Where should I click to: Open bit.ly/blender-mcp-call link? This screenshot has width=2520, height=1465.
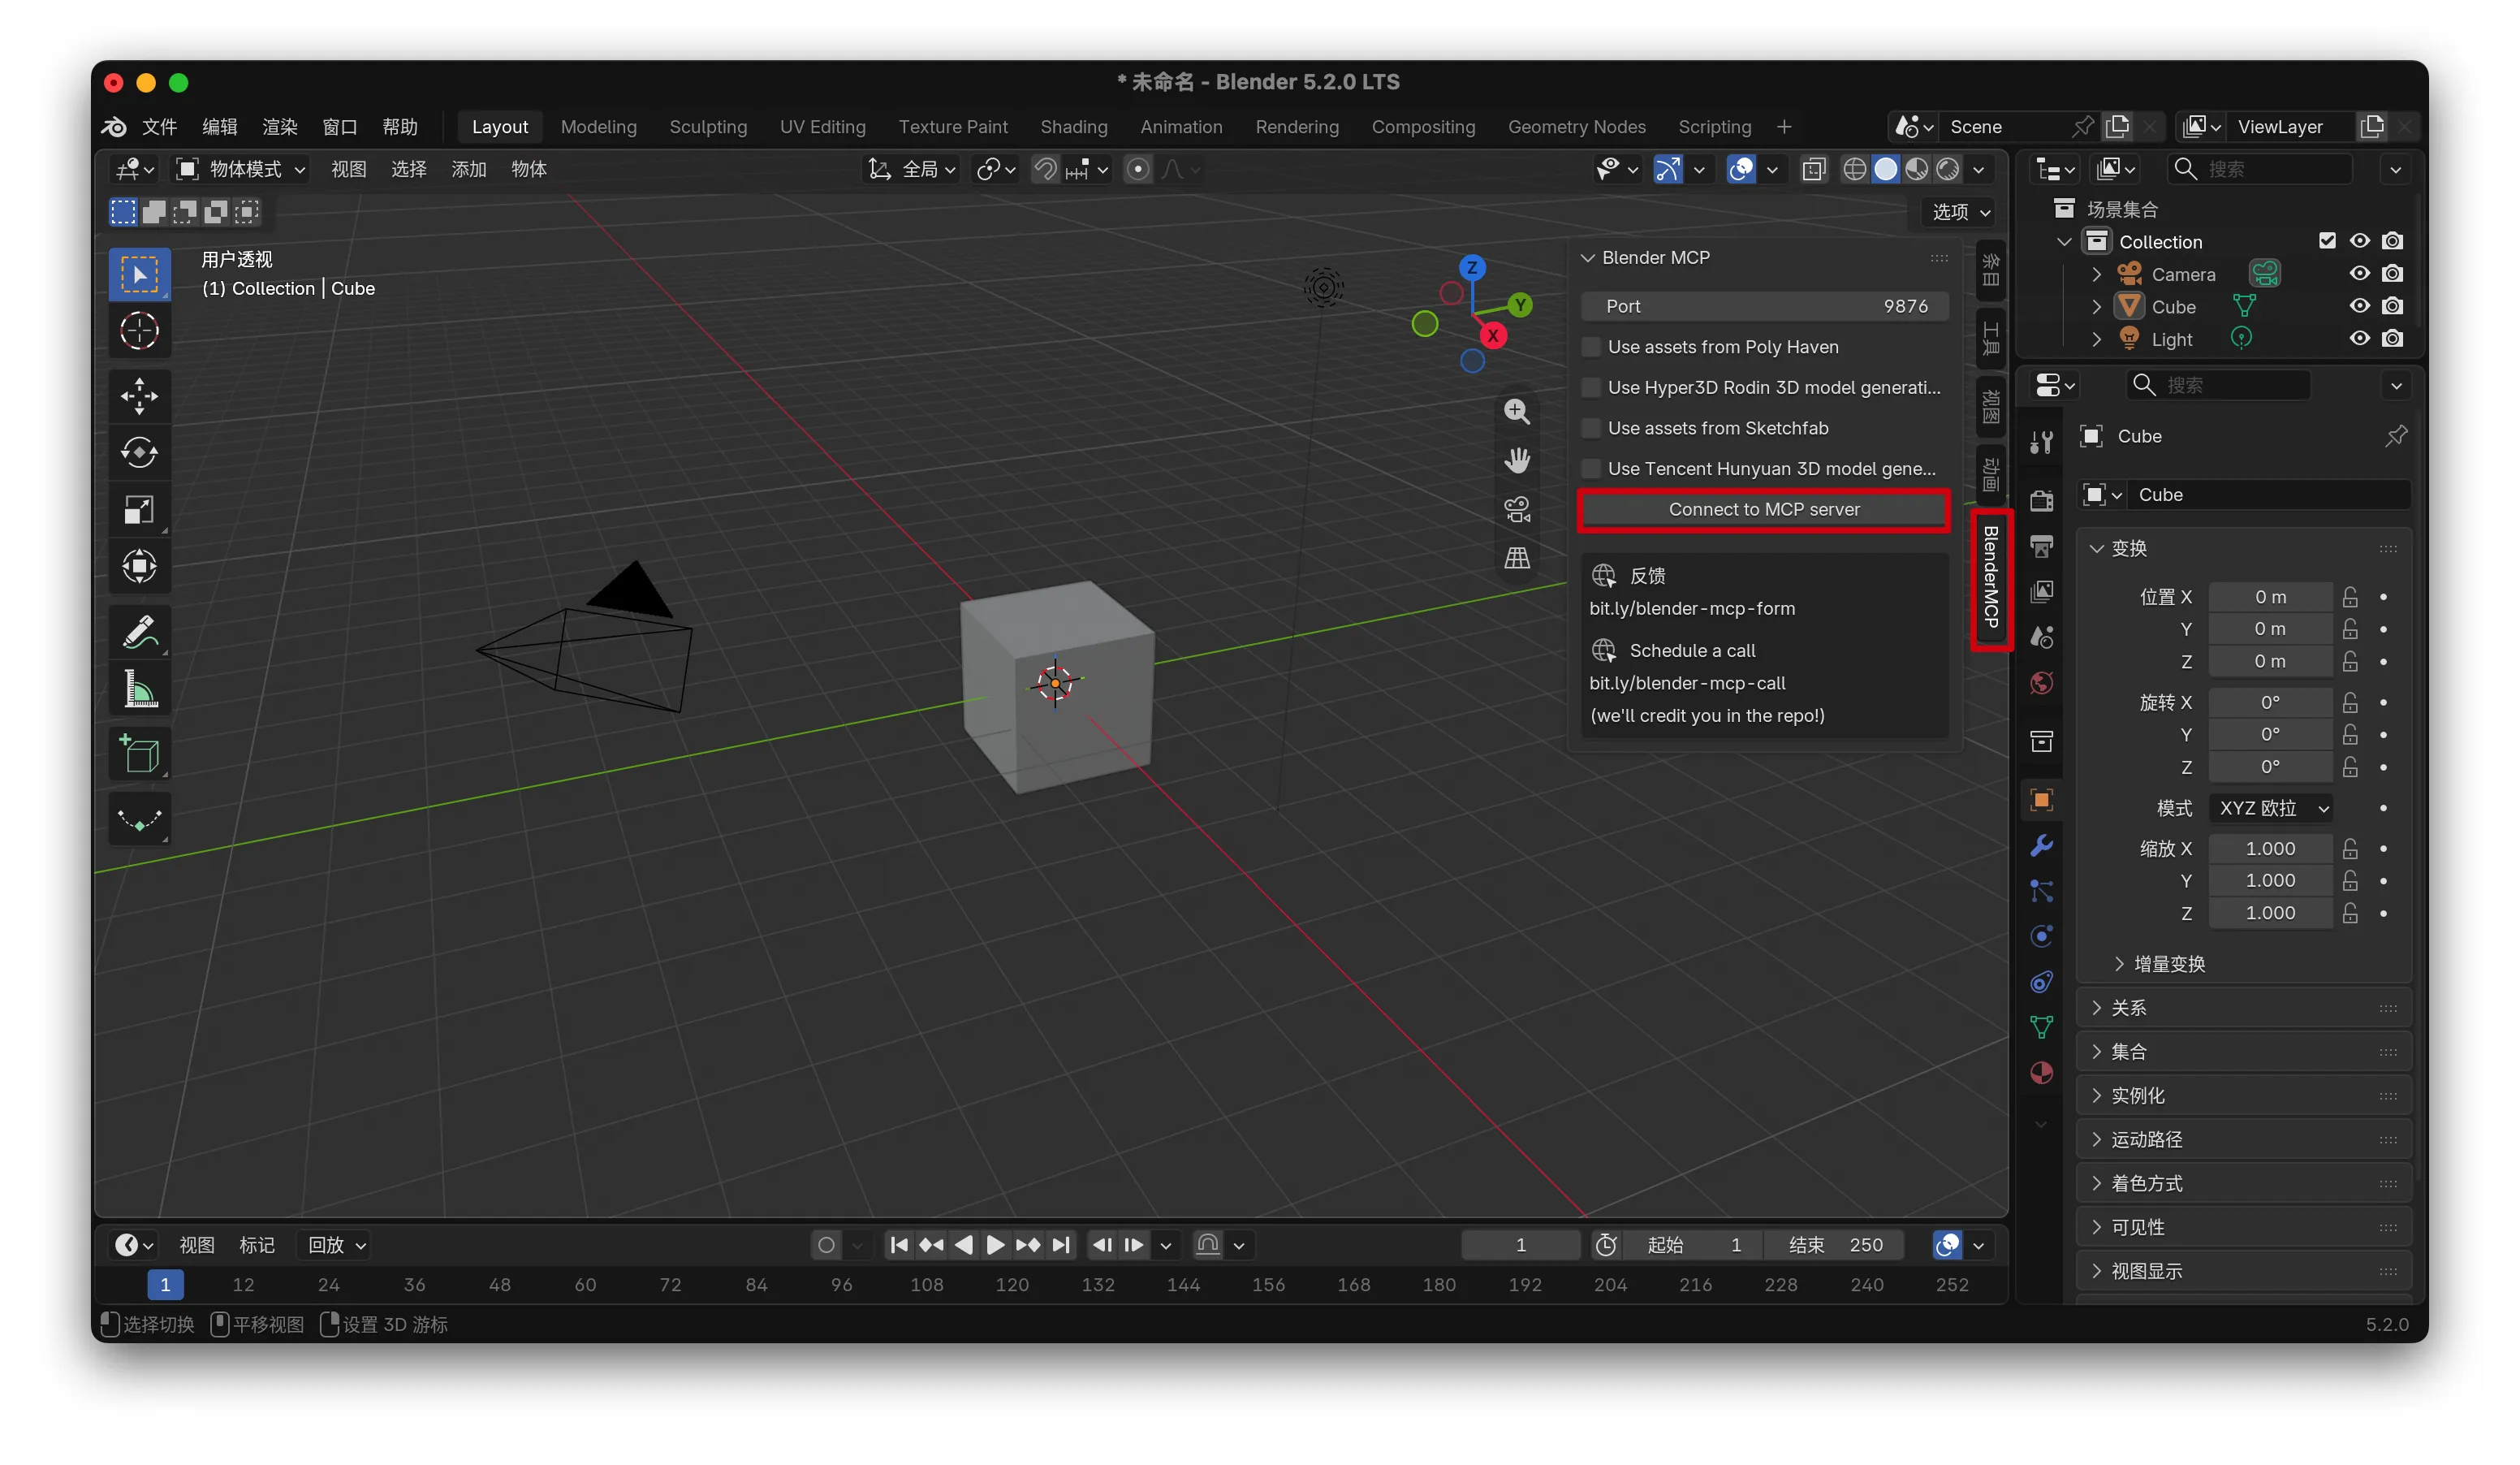point(1687,684)
